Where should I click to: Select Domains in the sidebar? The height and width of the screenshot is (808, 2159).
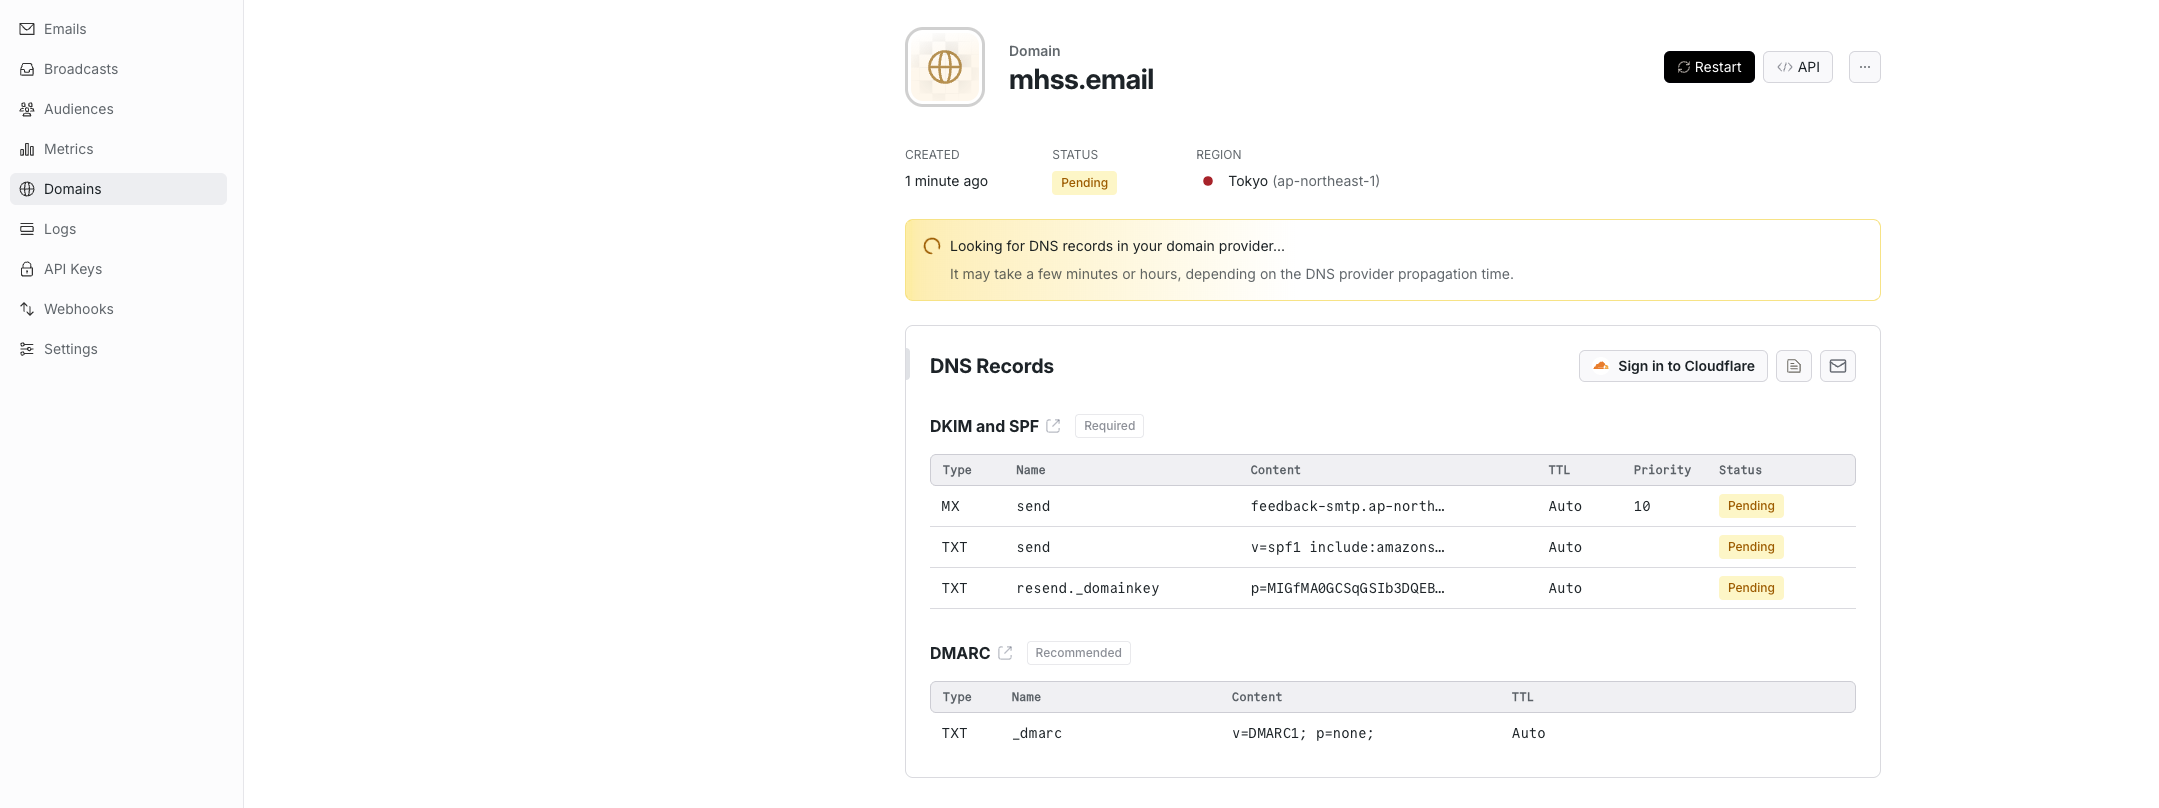(72, 189)
